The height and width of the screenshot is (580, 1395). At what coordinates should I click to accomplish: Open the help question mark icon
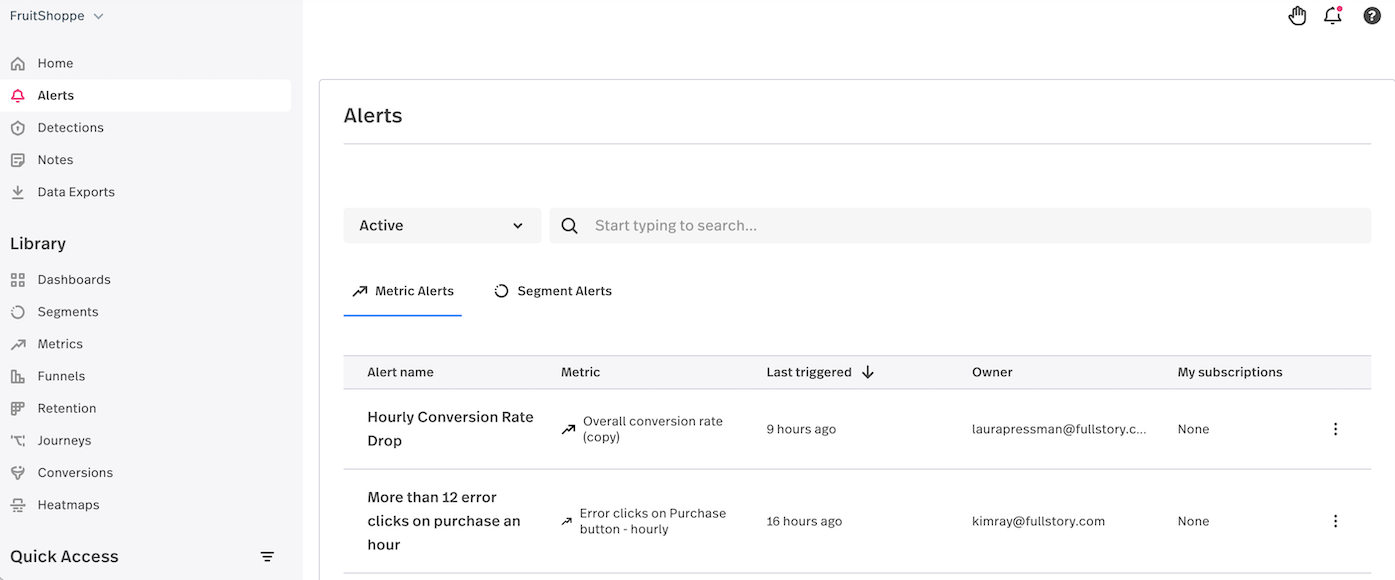click(1372, 16)
